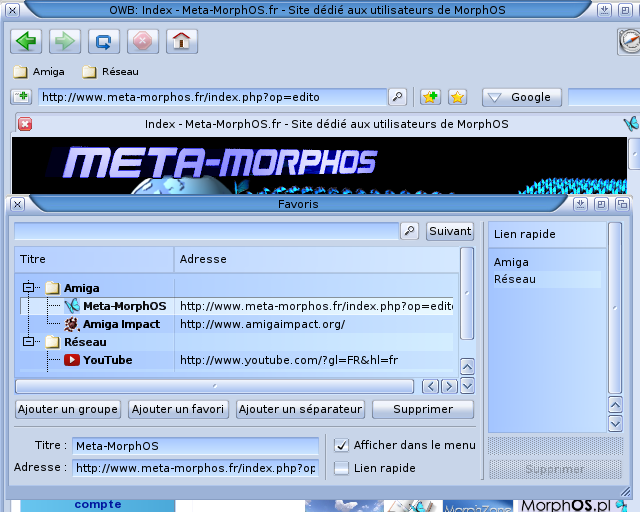The image size is (640, 512).
Task: Click the favorites list horizontal scrollbar
Action: [214, 386]
